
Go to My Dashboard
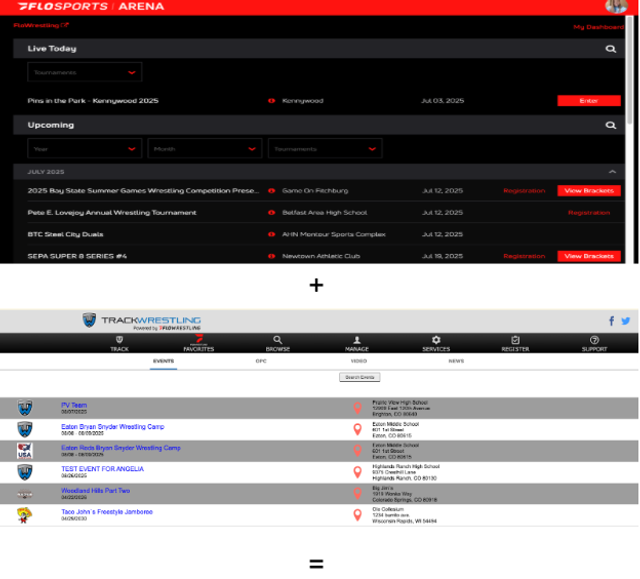click(x=598, y=27)
